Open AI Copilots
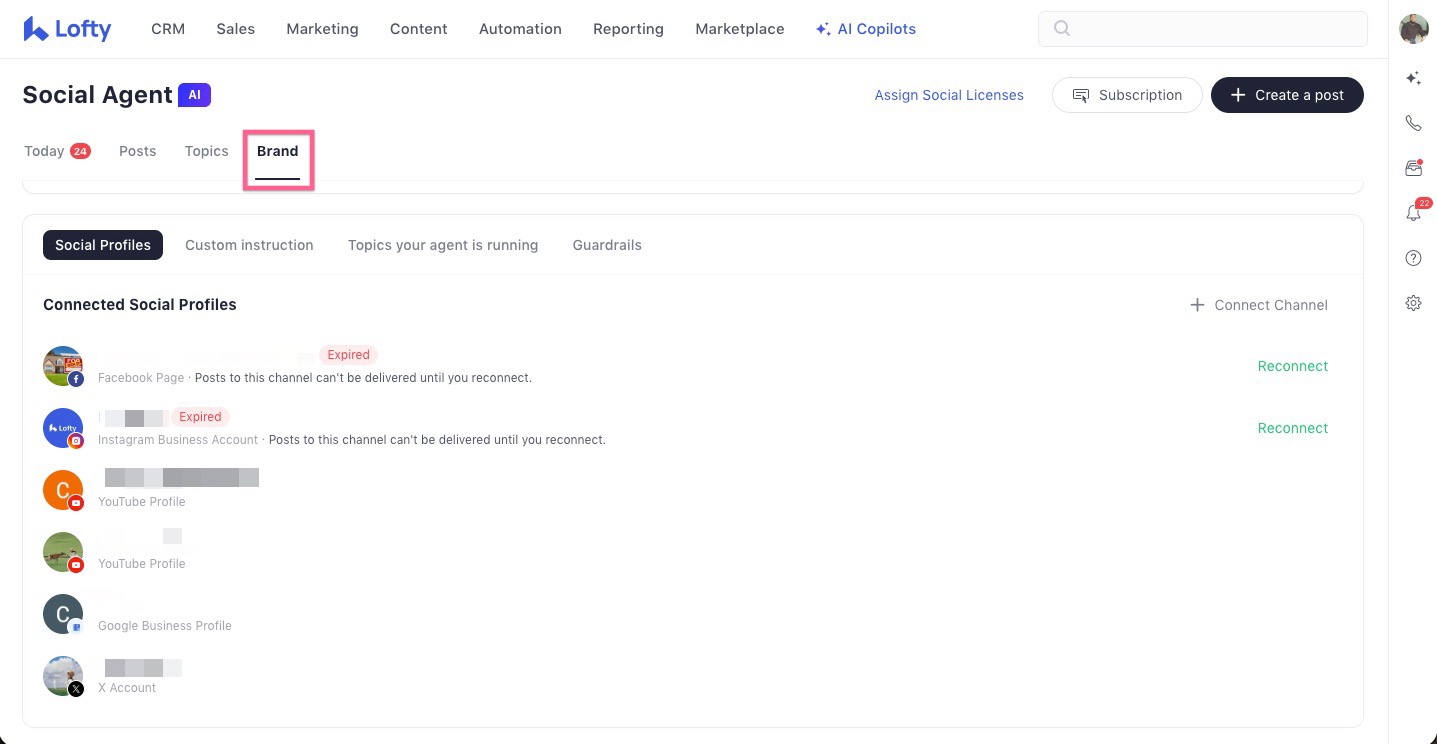Viewport: 1437px width, 744px height. (866, 29)
